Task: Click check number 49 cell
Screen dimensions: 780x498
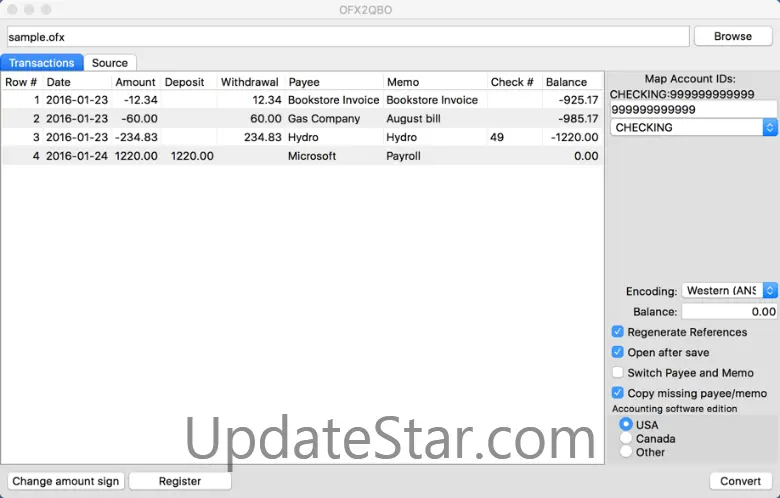Action: tap(514, 137)
